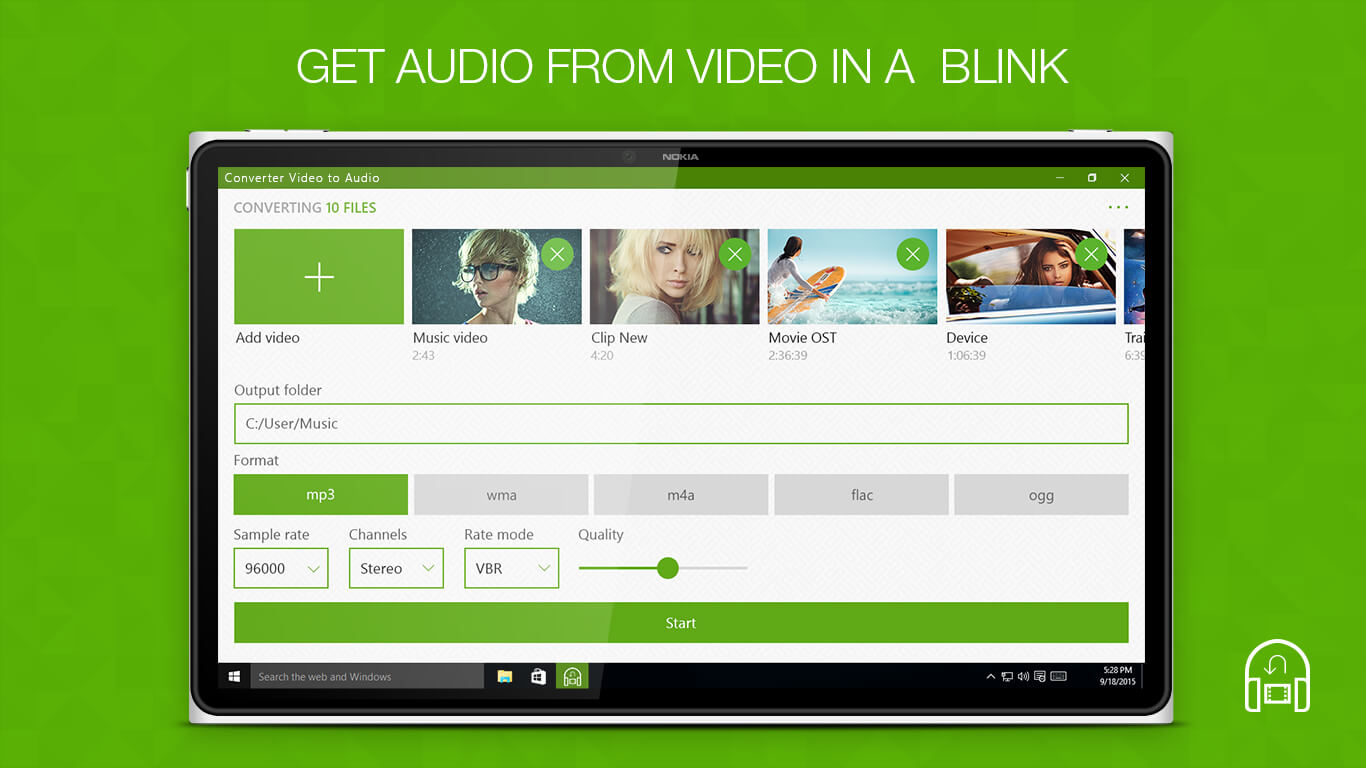Click the Add video label

(x=268, y=338)
